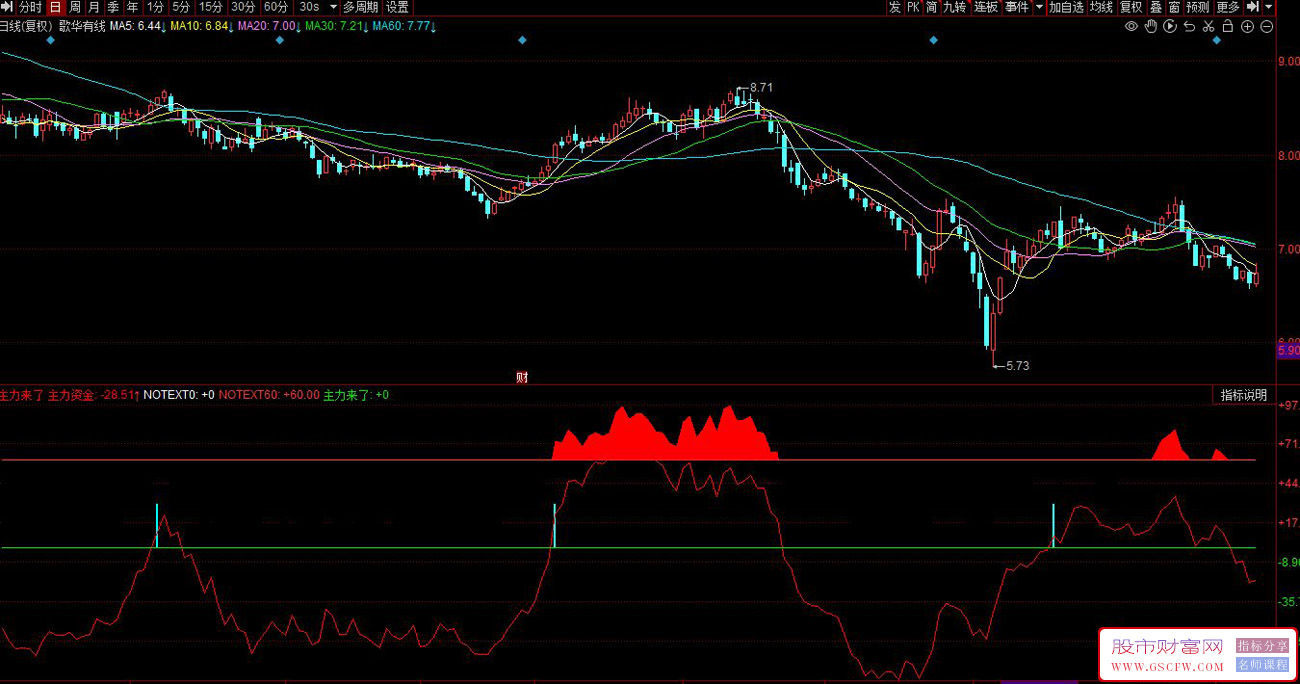The image size is (1300, 684).
Task: Click the 8.71 high price label
Action: click(x=761, y=88)
